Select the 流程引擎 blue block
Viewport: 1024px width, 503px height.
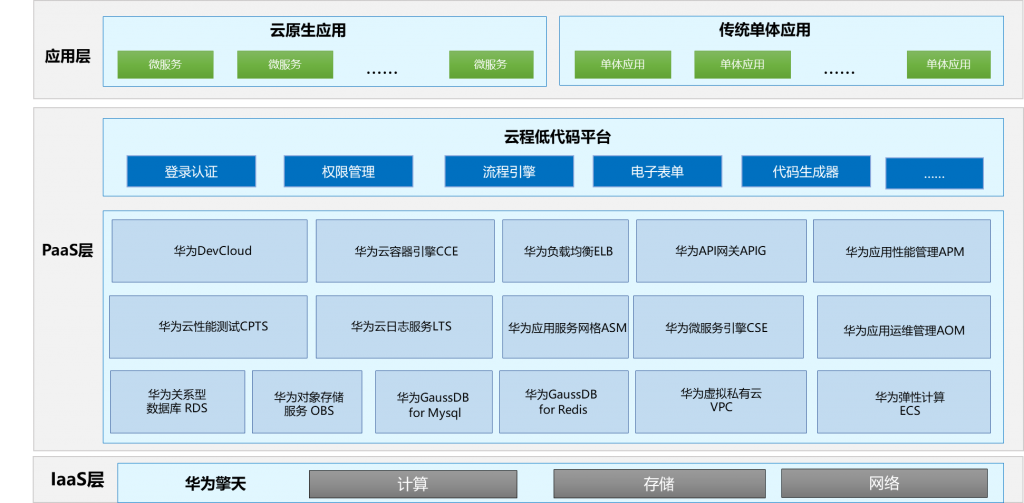click(x=509, y=172)
